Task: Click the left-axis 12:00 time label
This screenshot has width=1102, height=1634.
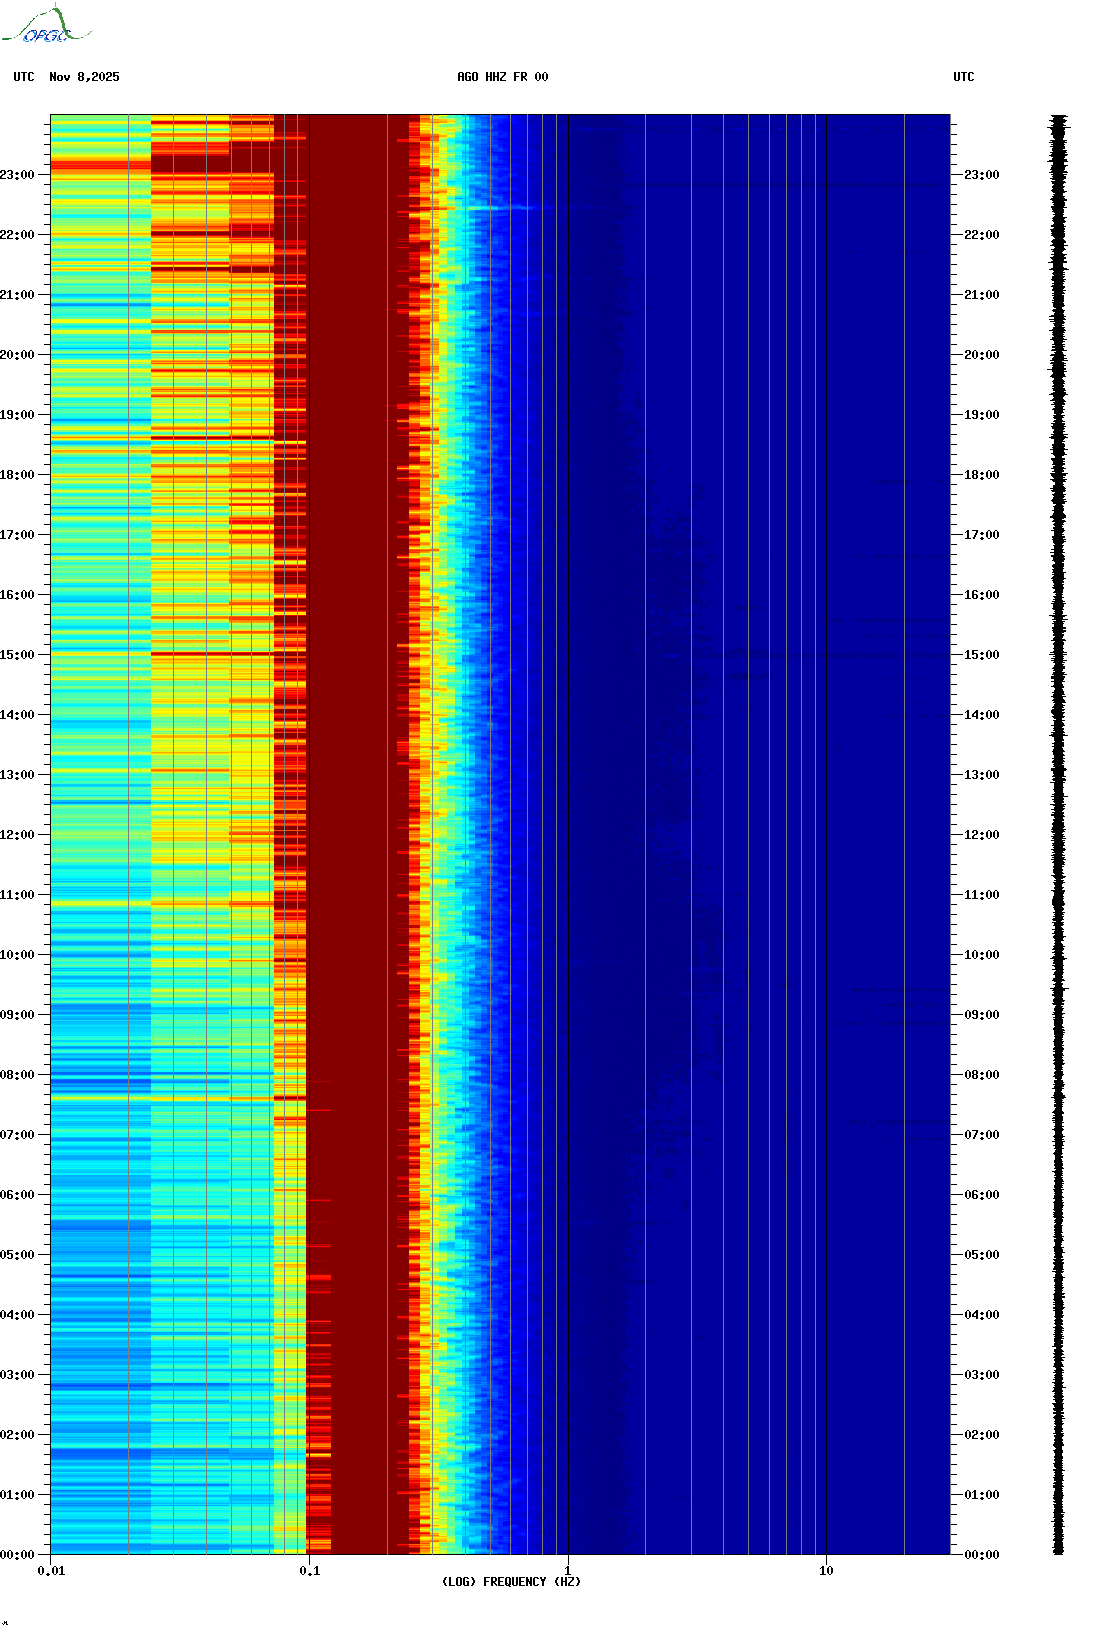Action: (x=17, y=835)
